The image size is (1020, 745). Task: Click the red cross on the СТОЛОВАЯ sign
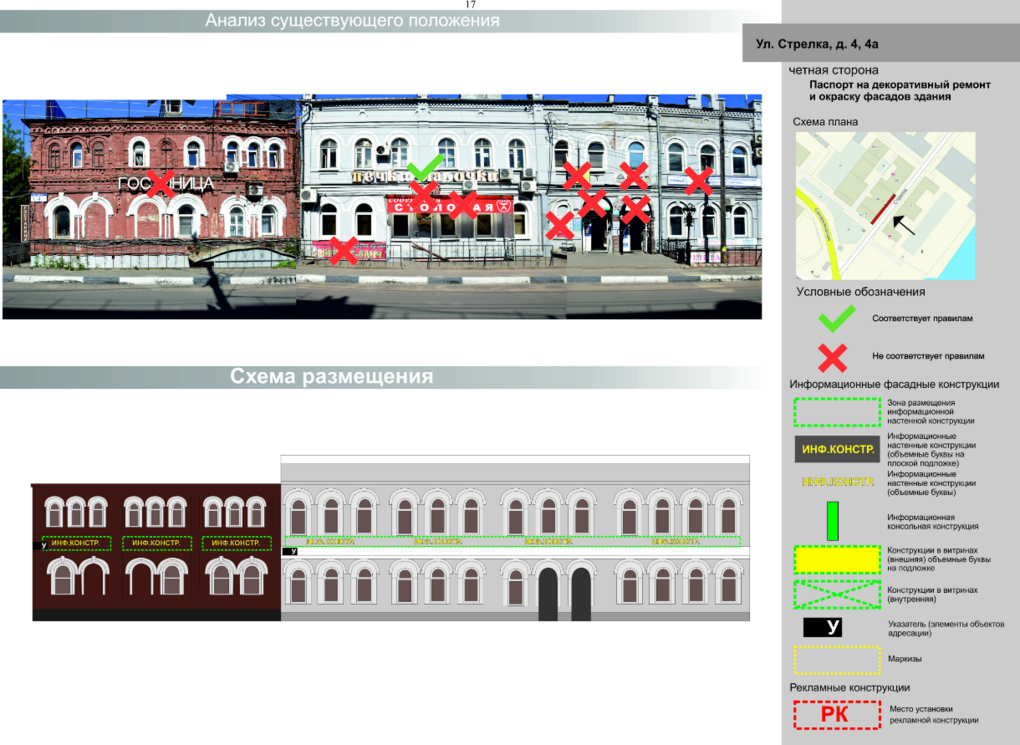coord(462,205)
